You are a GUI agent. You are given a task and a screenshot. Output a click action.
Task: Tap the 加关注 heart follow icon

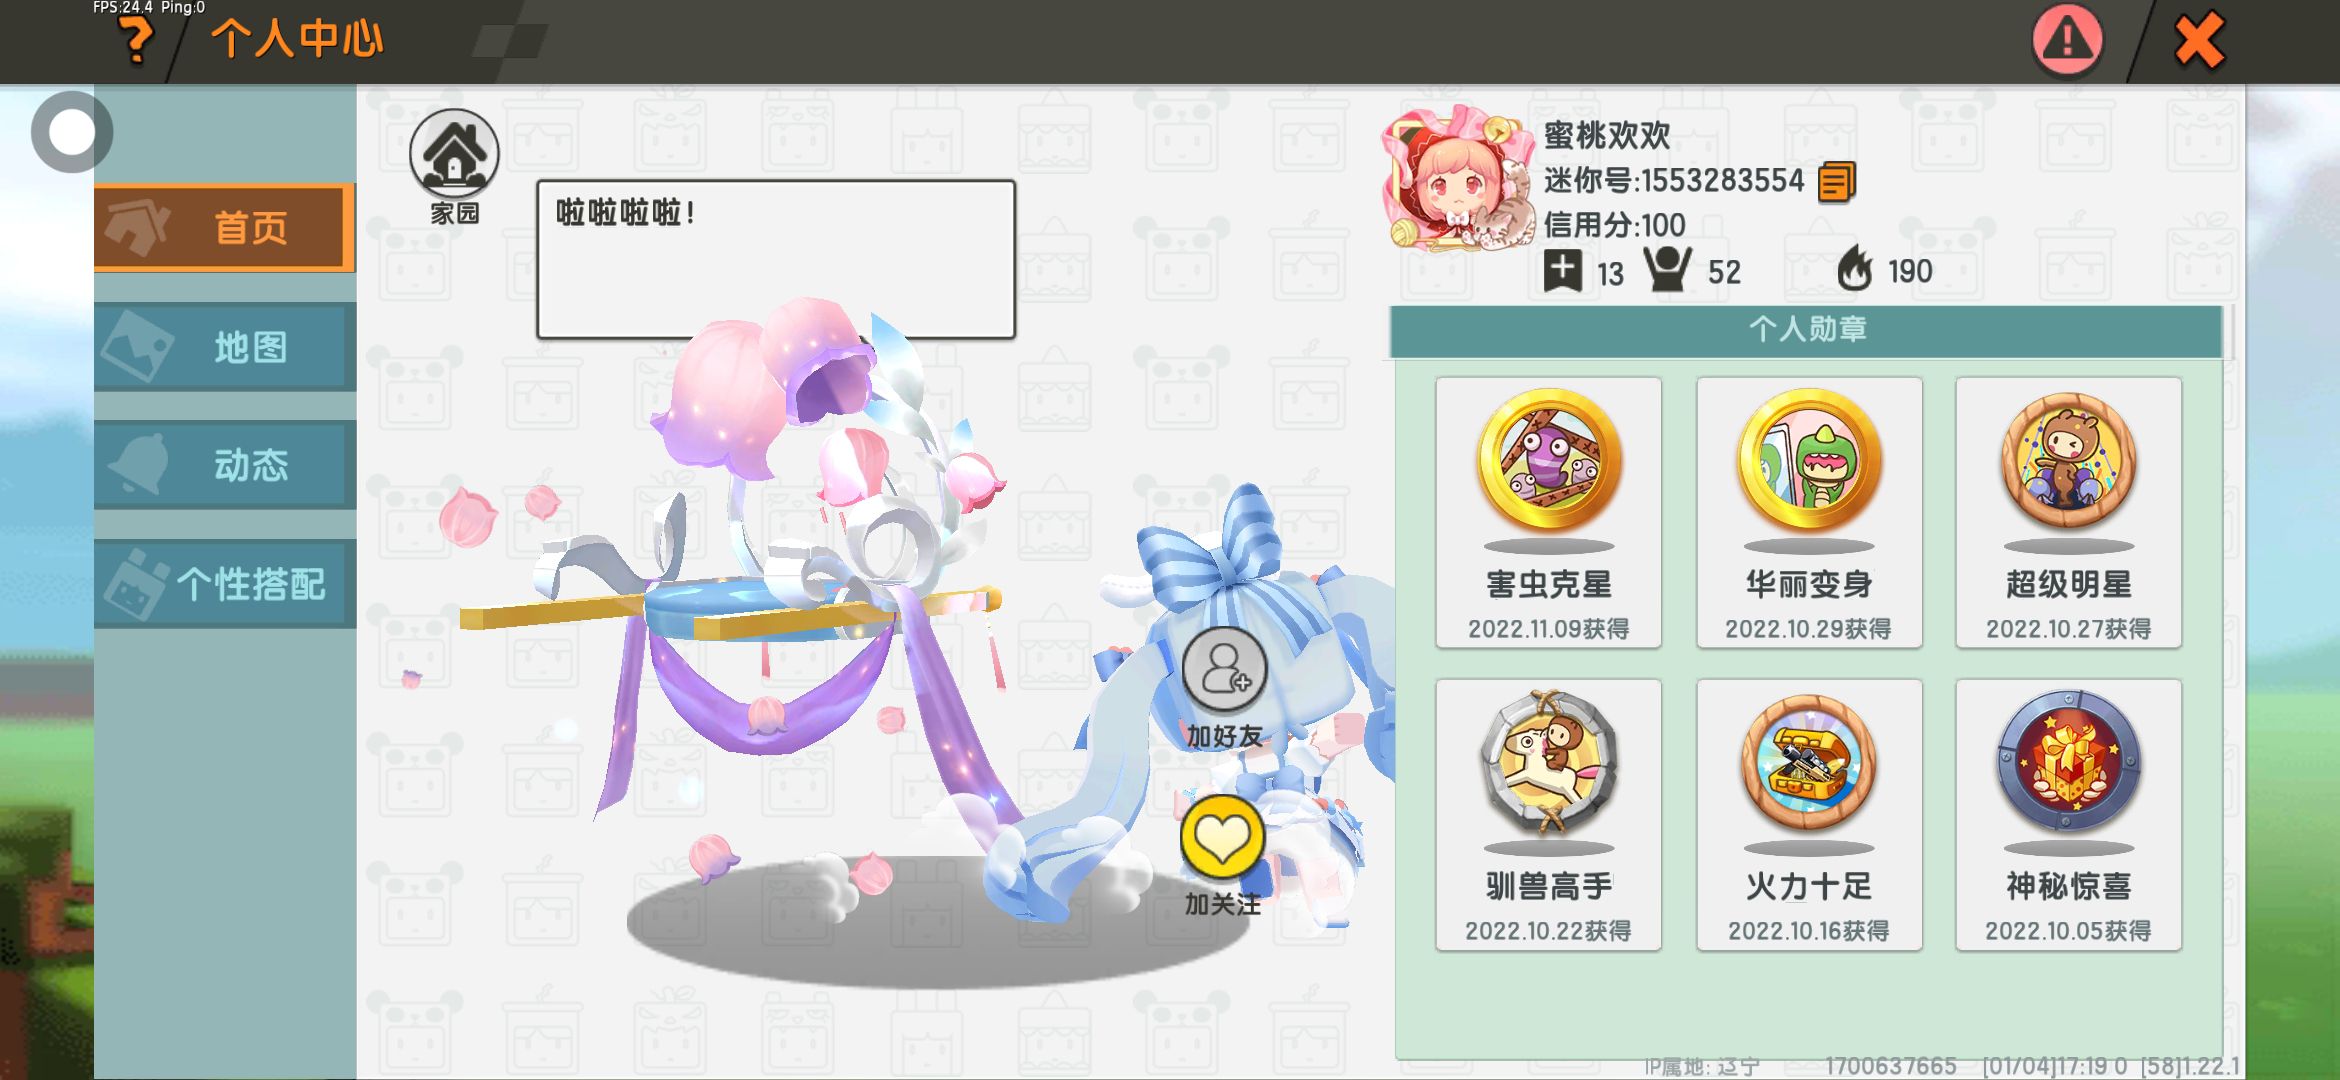[x=1222, y=838]
